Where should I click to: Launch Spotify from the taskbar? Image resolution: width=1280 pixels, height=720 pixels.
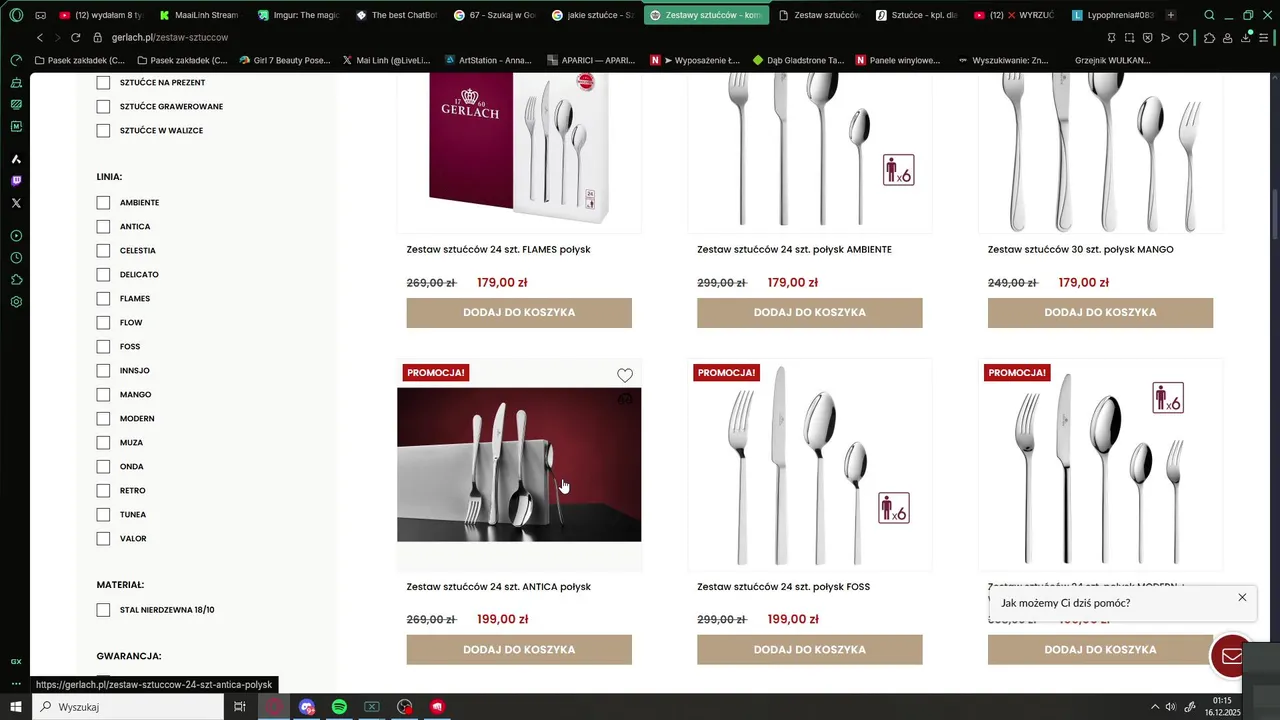tap(339, 707)
